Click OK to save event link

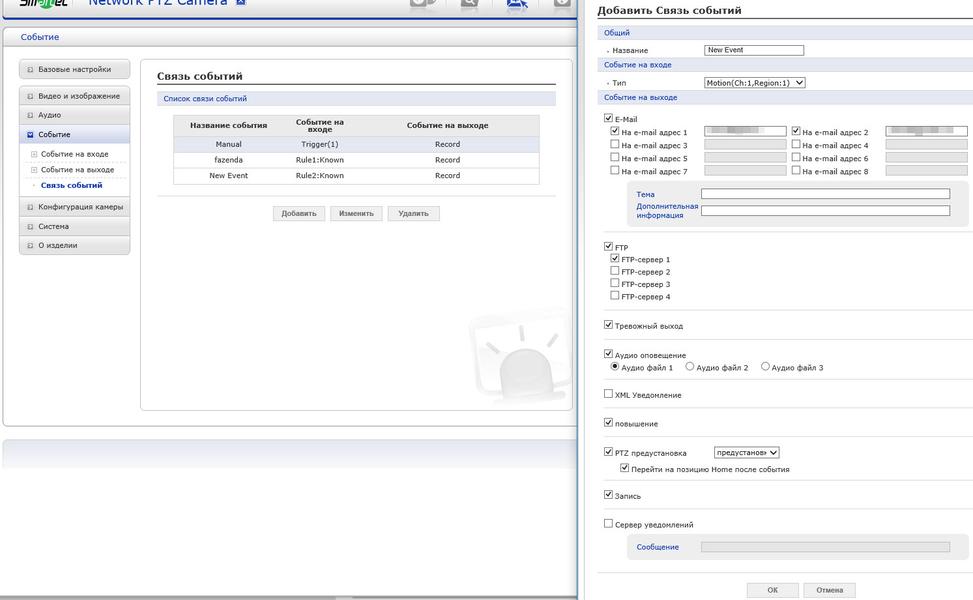[772, 590]
